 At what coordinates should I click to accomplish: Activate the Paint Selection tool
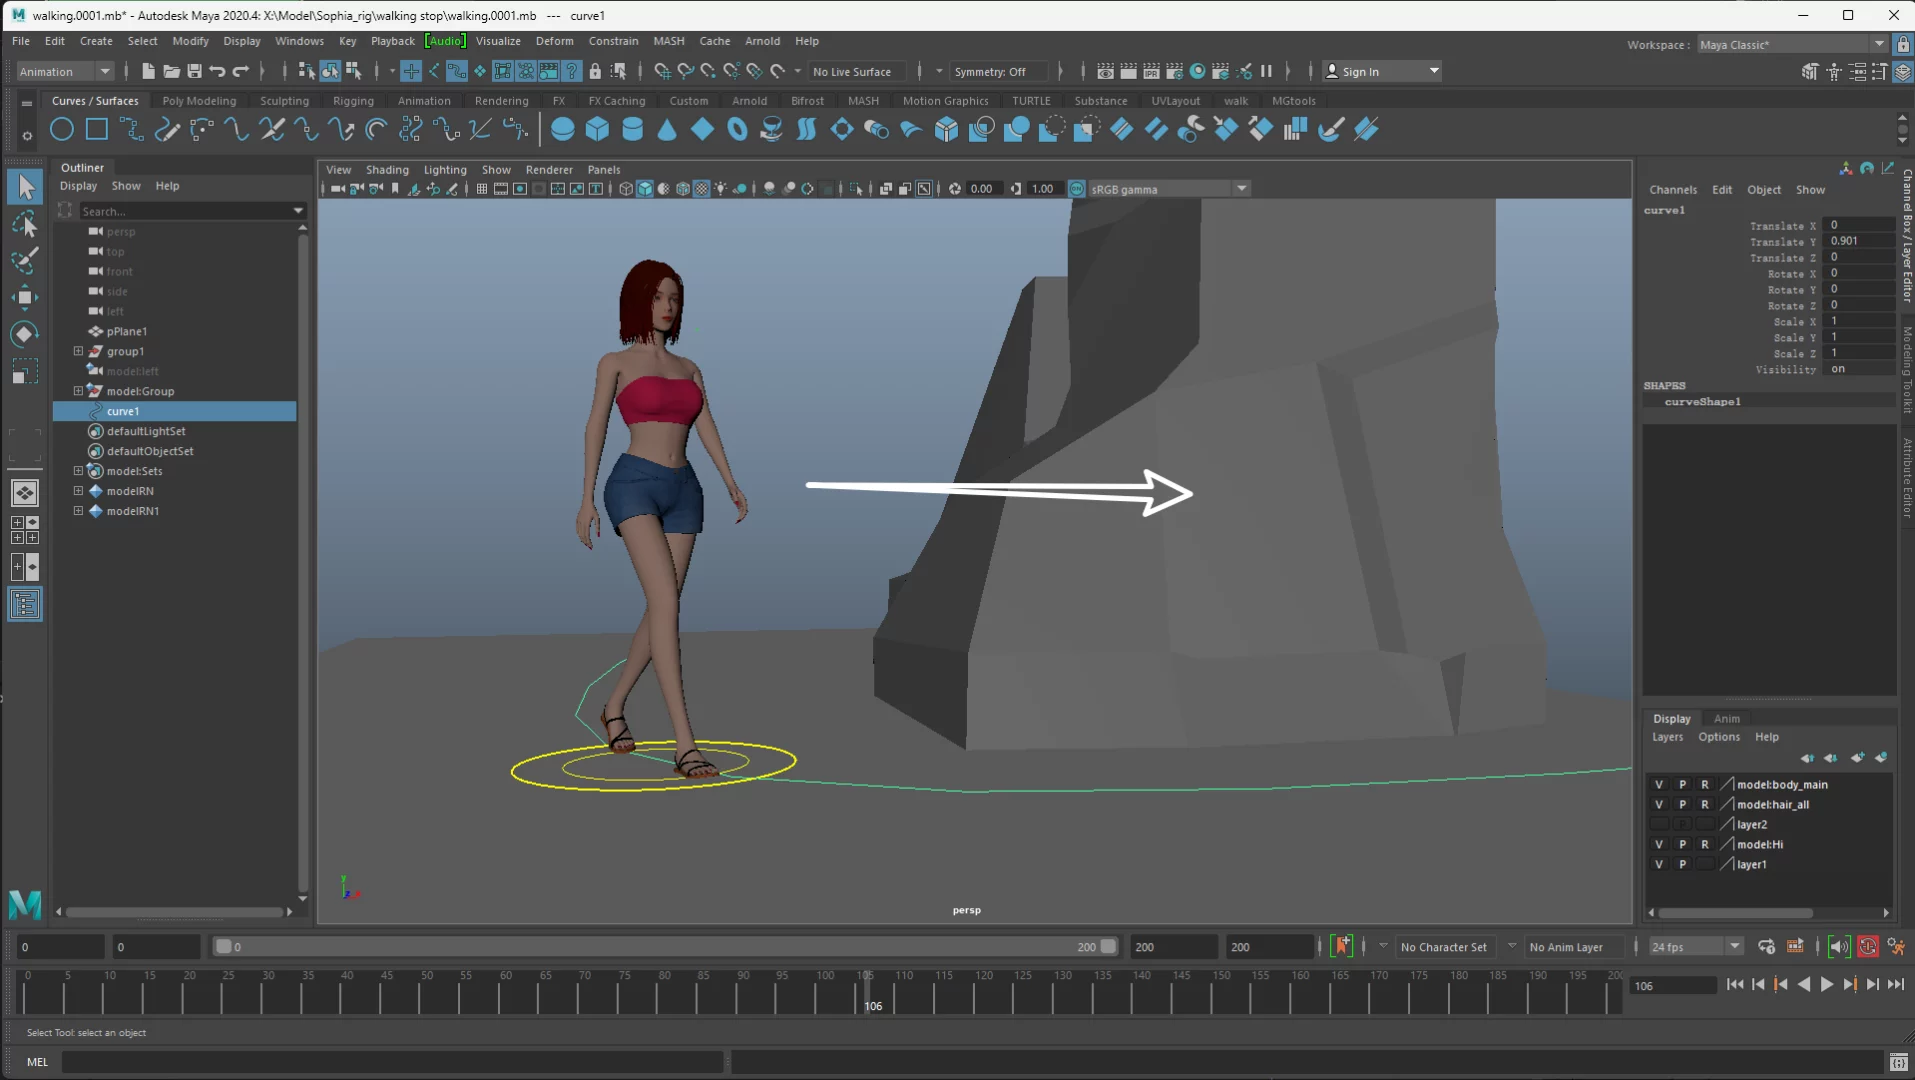point(25,261)
